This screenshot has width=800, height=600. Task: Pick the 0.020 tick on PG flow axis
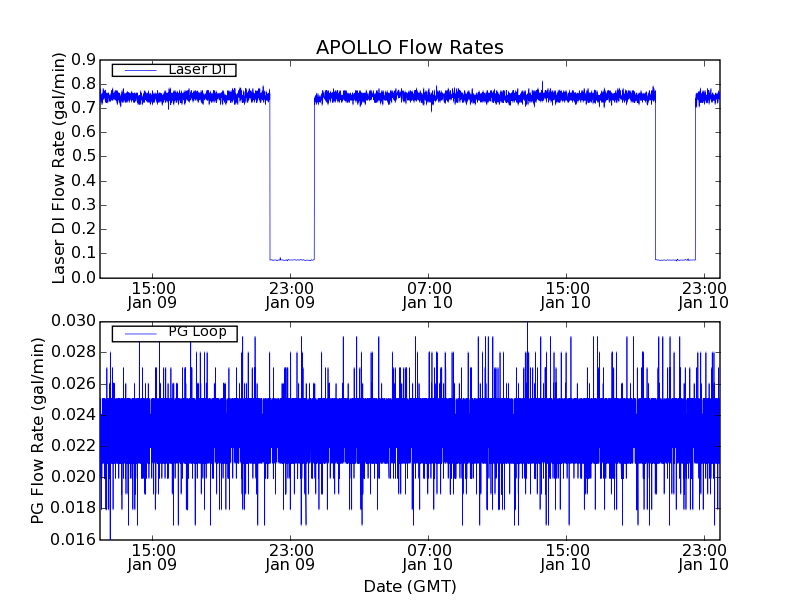pyautogui.click(x=73, y=477)
